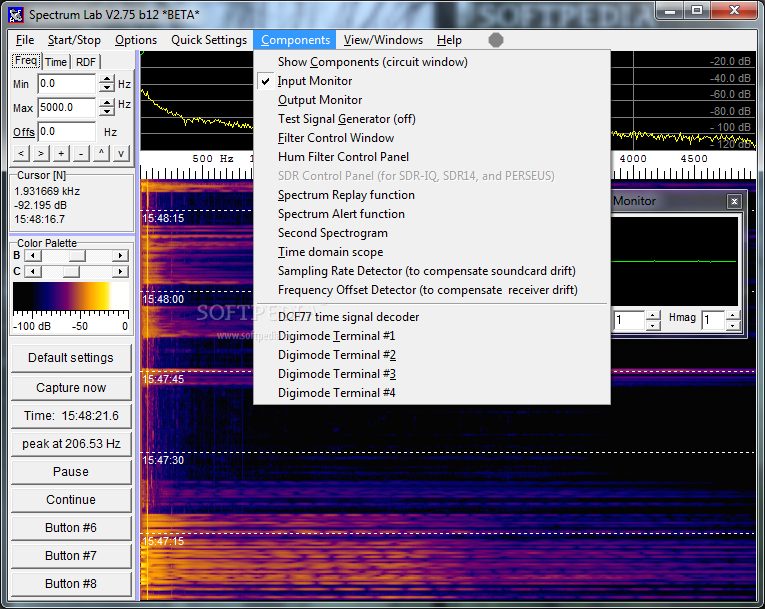Image resolution: width=765 pixels, height=609 pixels.
Task: Switch to the RDF tab
Action: pos(86,62)
